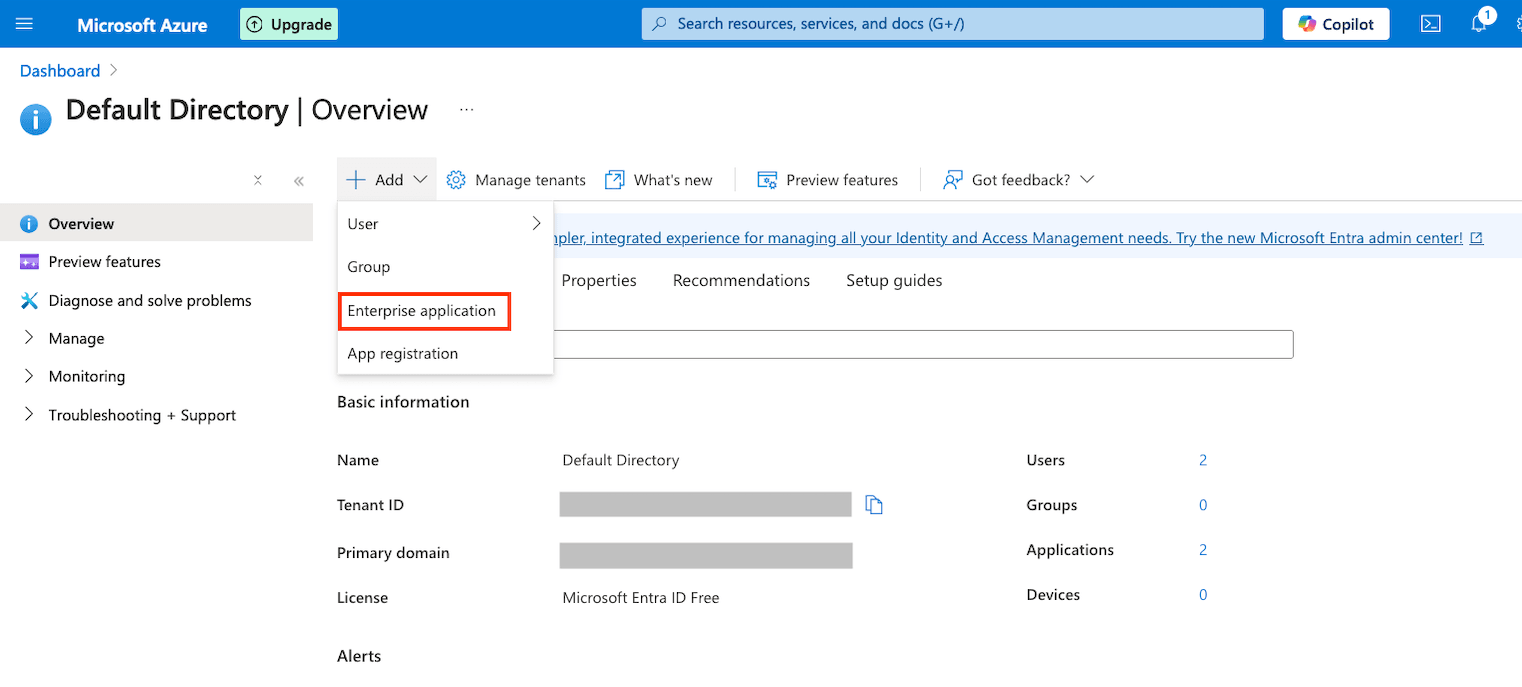Select App registration menu item
Image resolution: width=1522 pixels, height=687 pixels.
445,354
